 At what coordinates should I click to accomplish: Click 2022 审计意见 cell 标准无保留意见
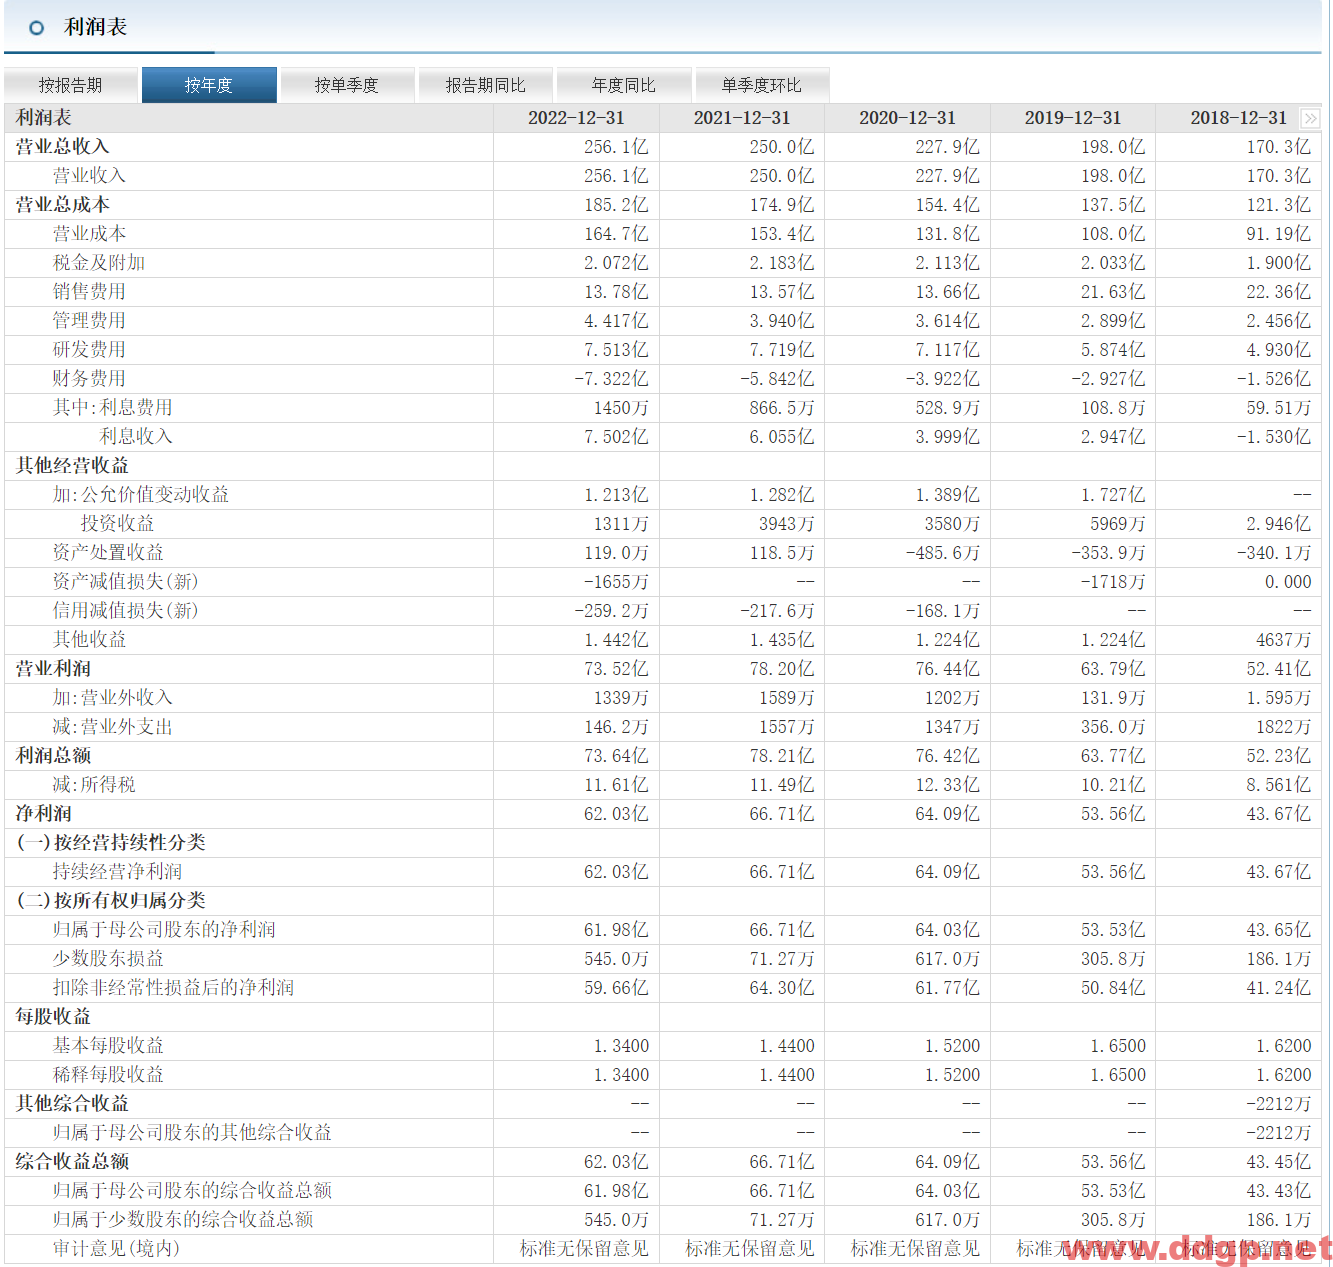tap(584, 1249)
